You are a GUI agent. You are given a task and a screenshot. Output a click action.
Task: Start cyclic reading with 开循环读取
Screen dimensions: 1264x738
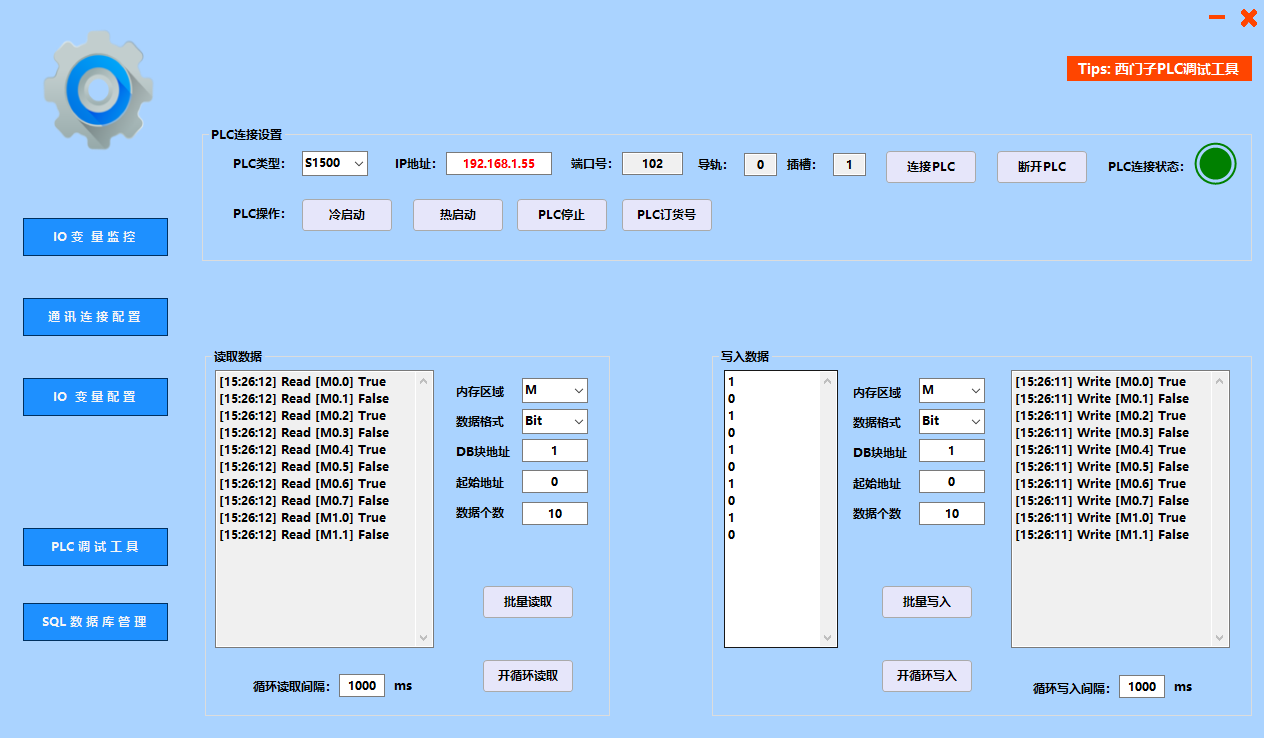point(528,676)
